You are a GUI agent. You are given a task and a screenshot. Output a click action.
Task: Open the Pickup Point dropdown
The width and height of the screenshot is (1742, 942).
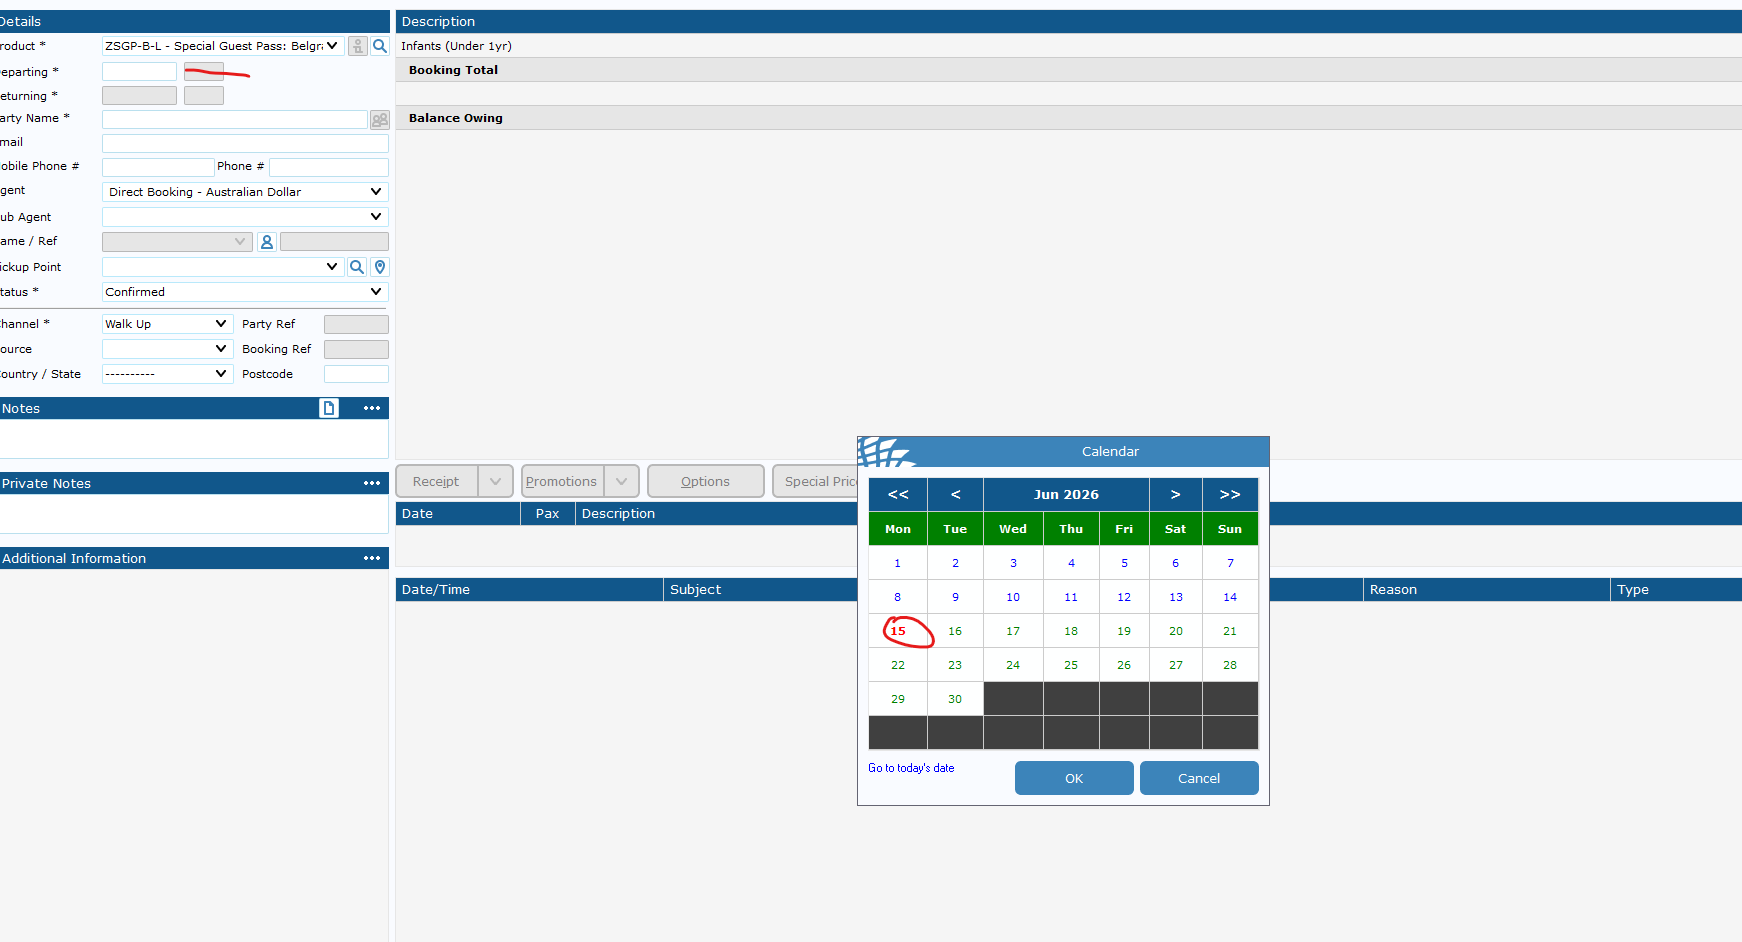pos(223,267)
